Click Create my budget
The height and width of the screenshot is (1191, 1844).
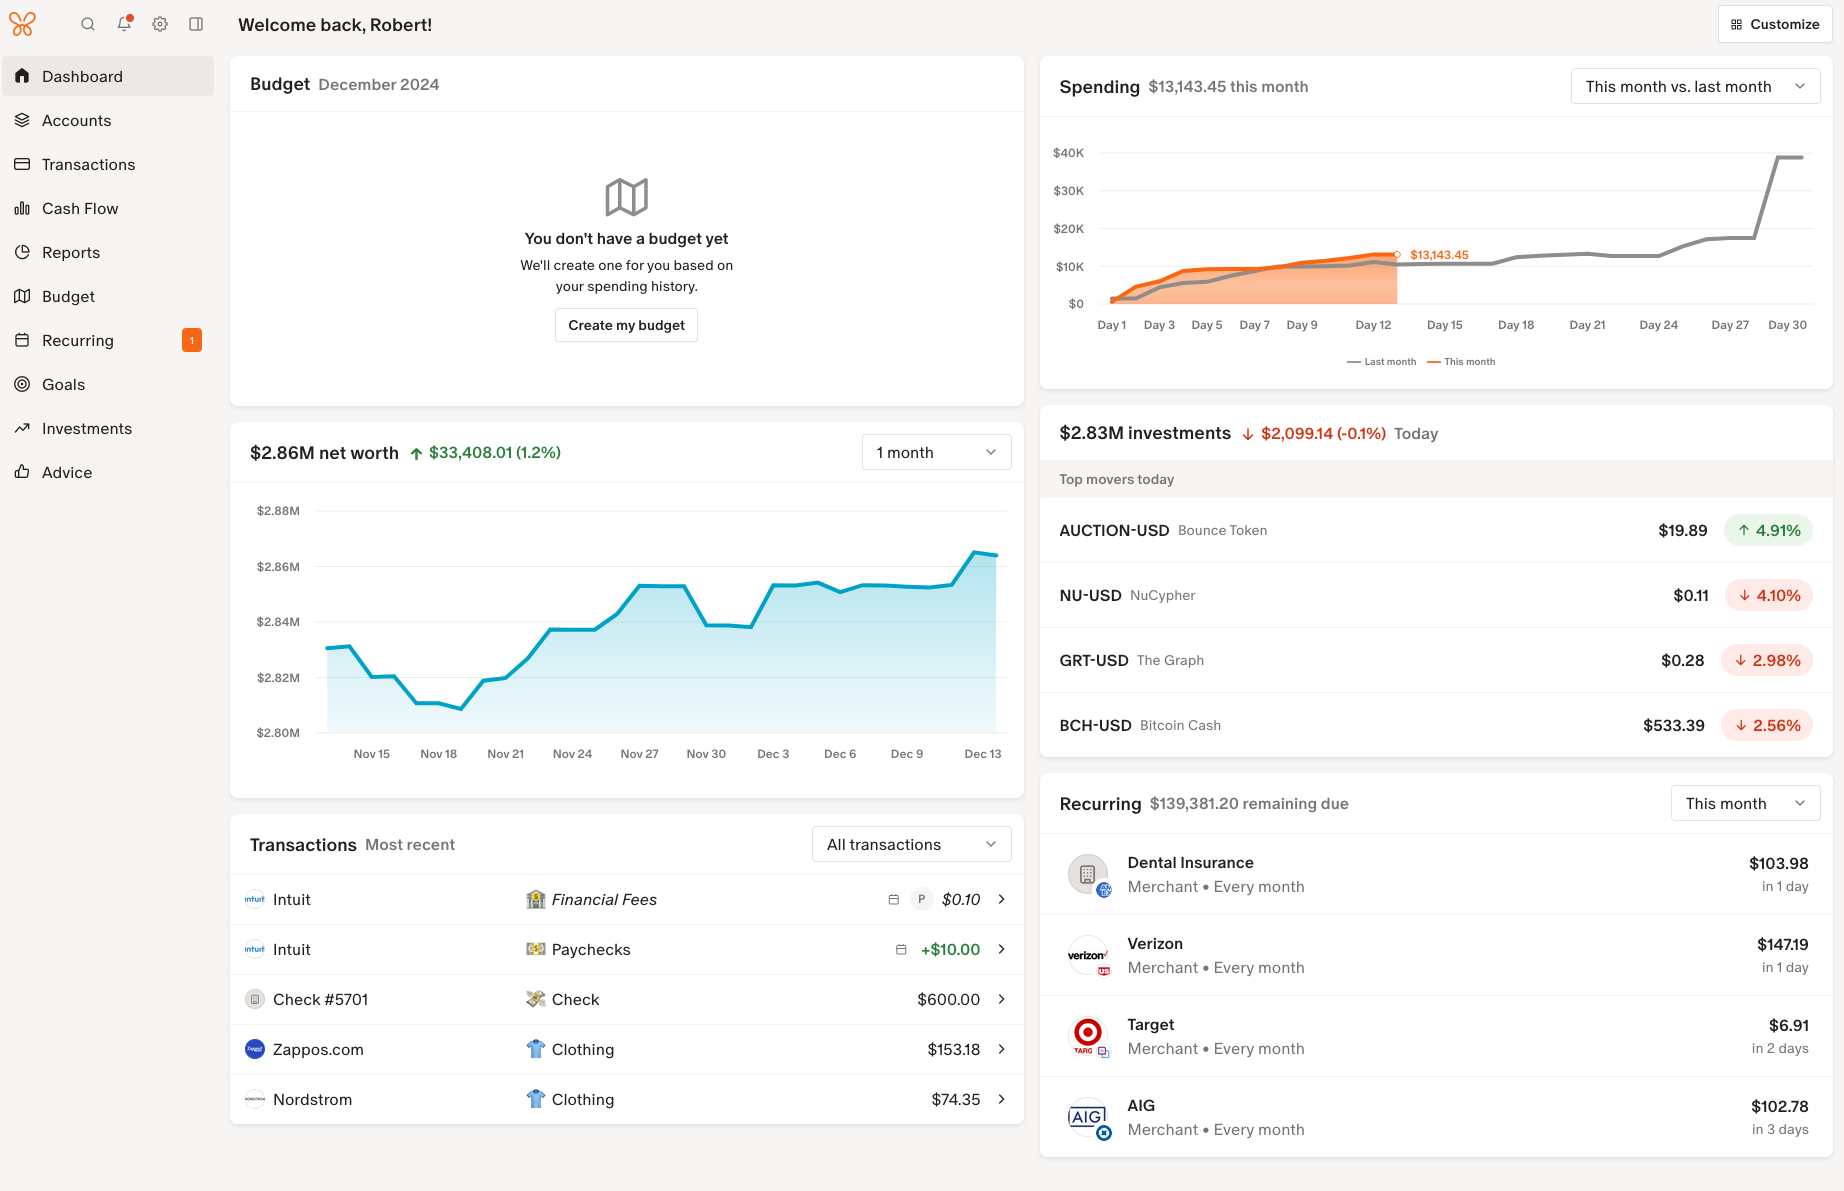626,325
